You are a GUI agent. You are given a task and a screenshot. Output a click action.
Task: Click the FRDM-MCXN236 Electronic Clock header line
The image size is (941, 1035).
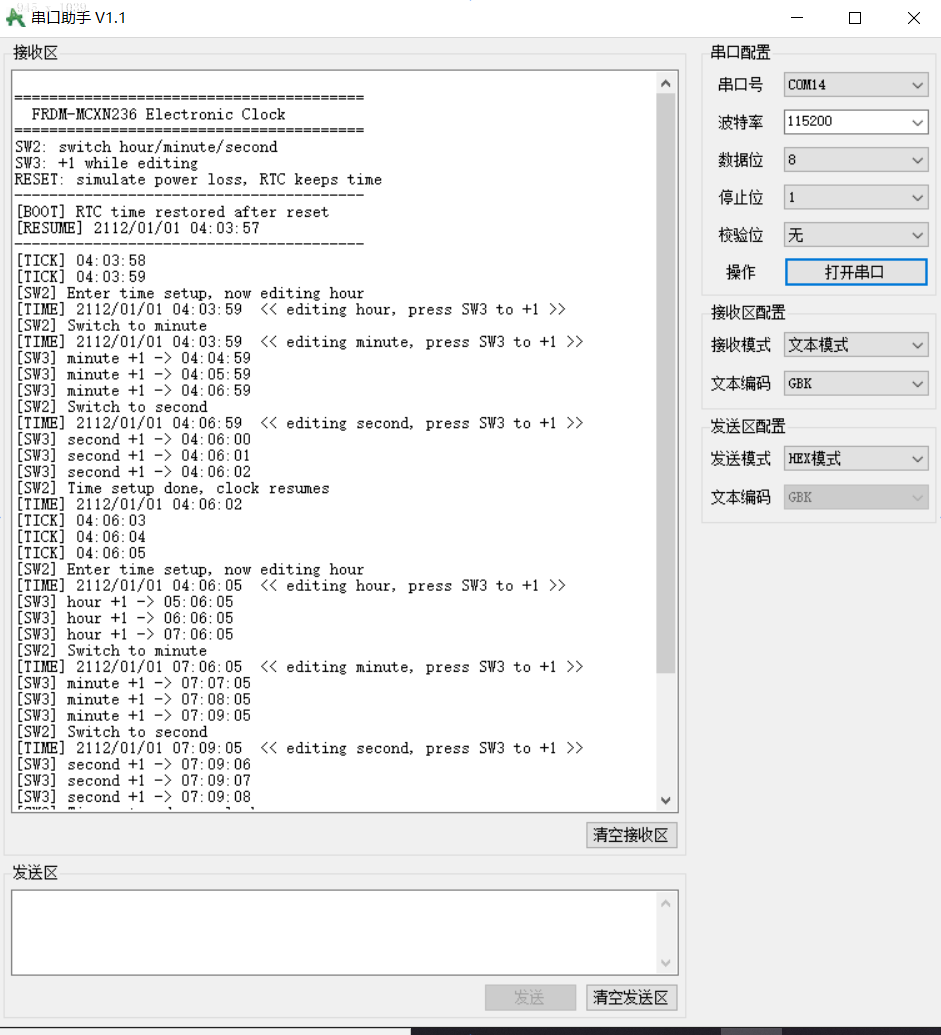point(158,114)
